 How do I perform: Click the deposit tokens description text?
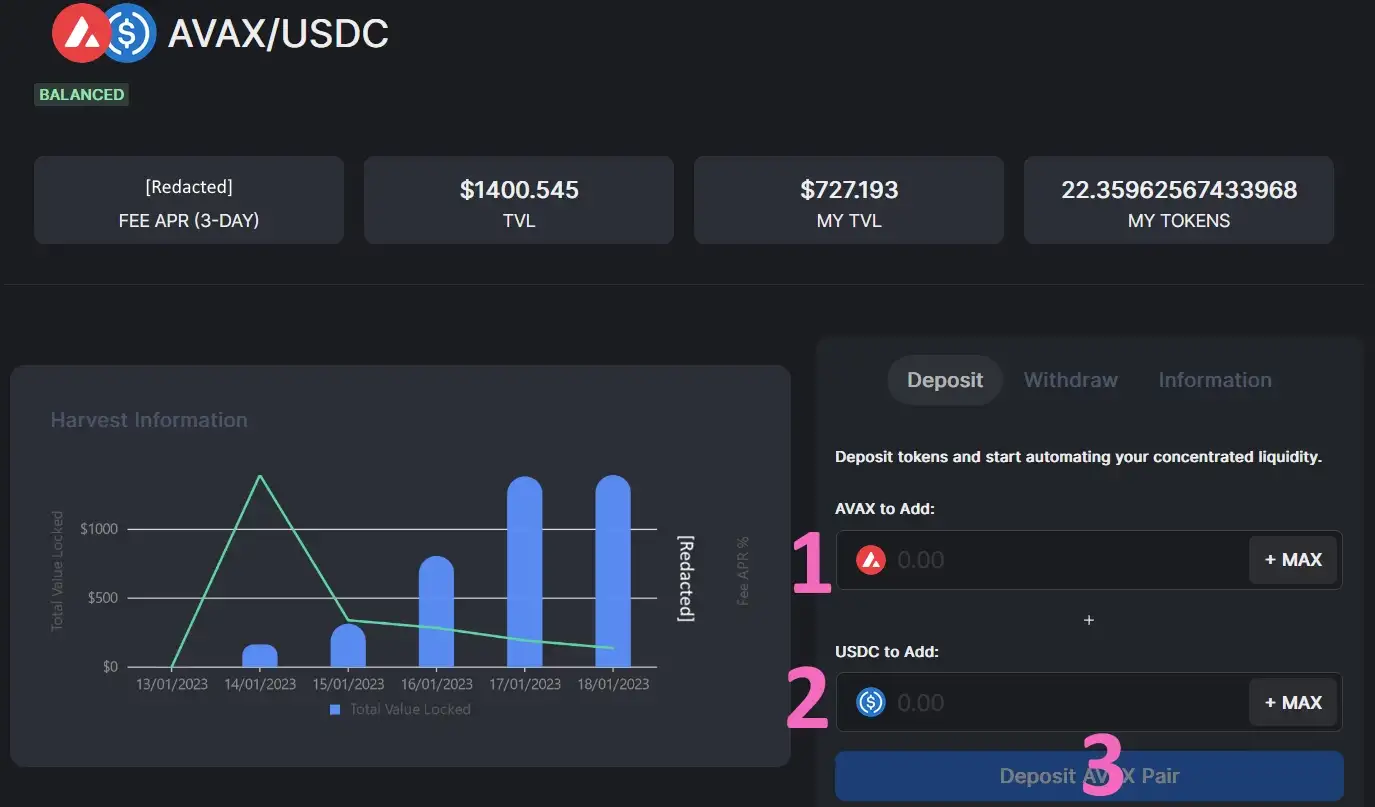pyautogui.click(x=1079, y=457)
